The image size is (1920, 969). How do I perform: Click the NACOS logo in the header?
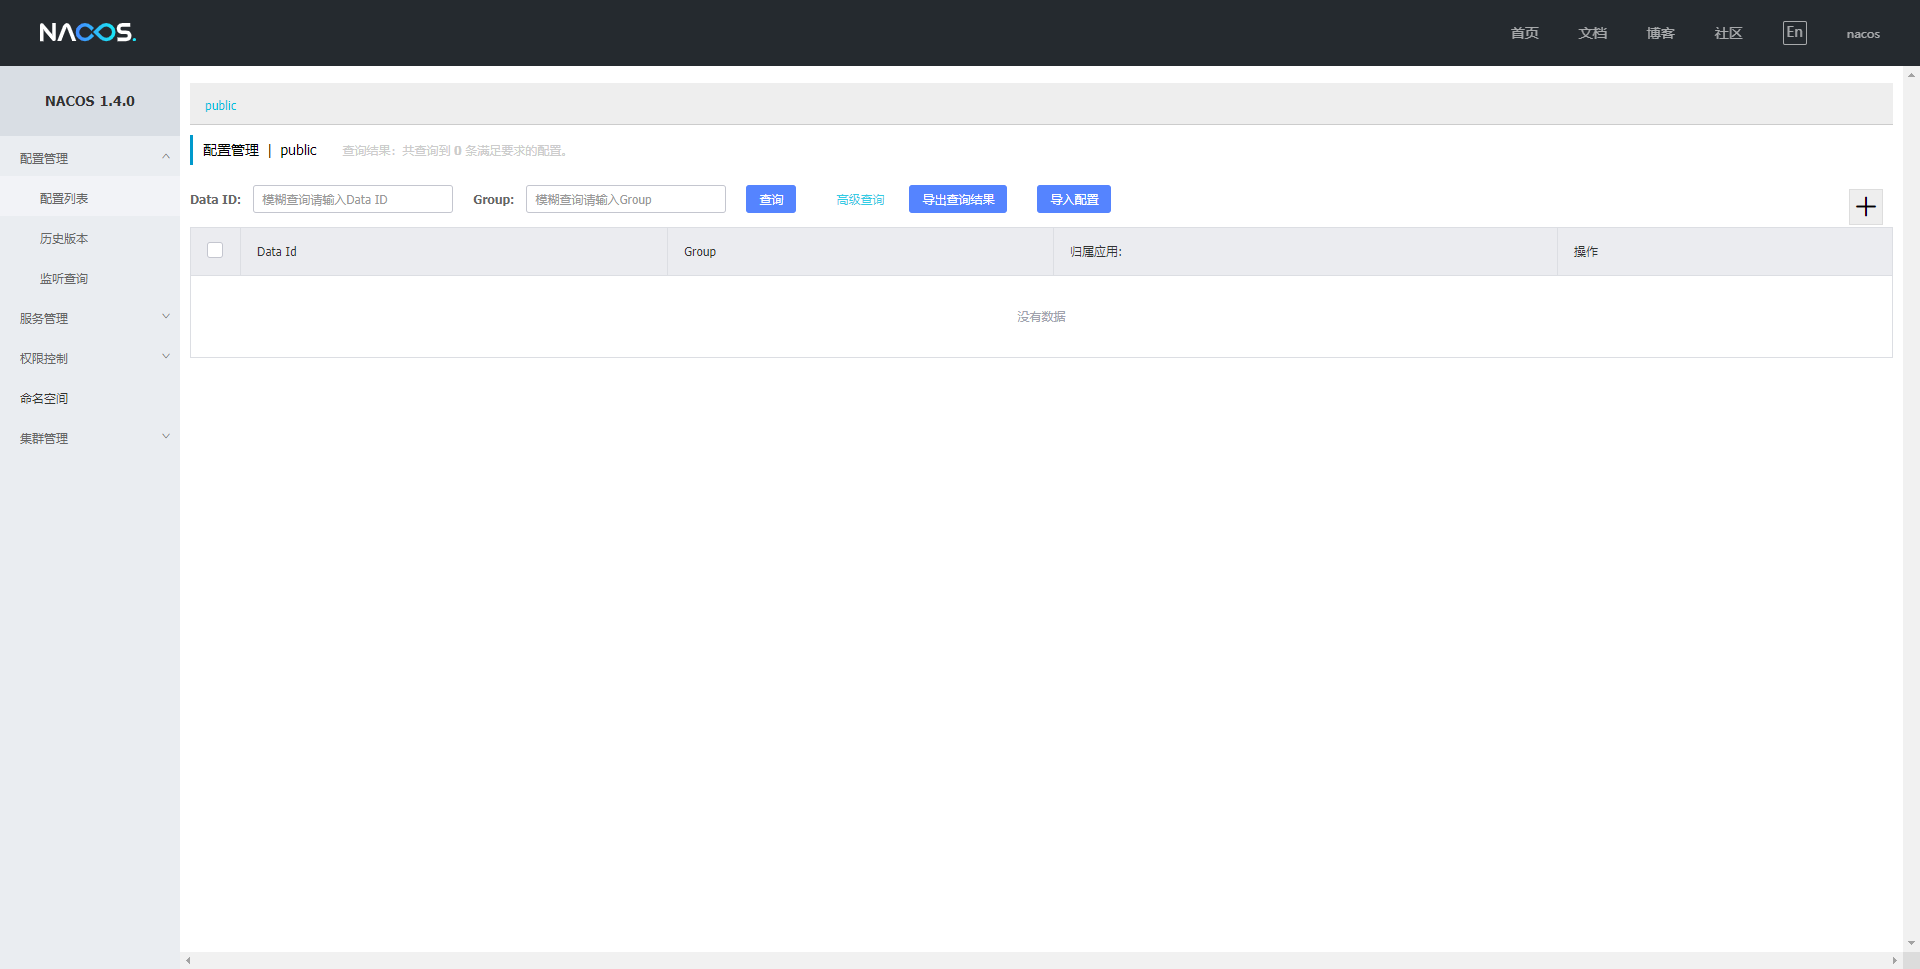point(88,32)
